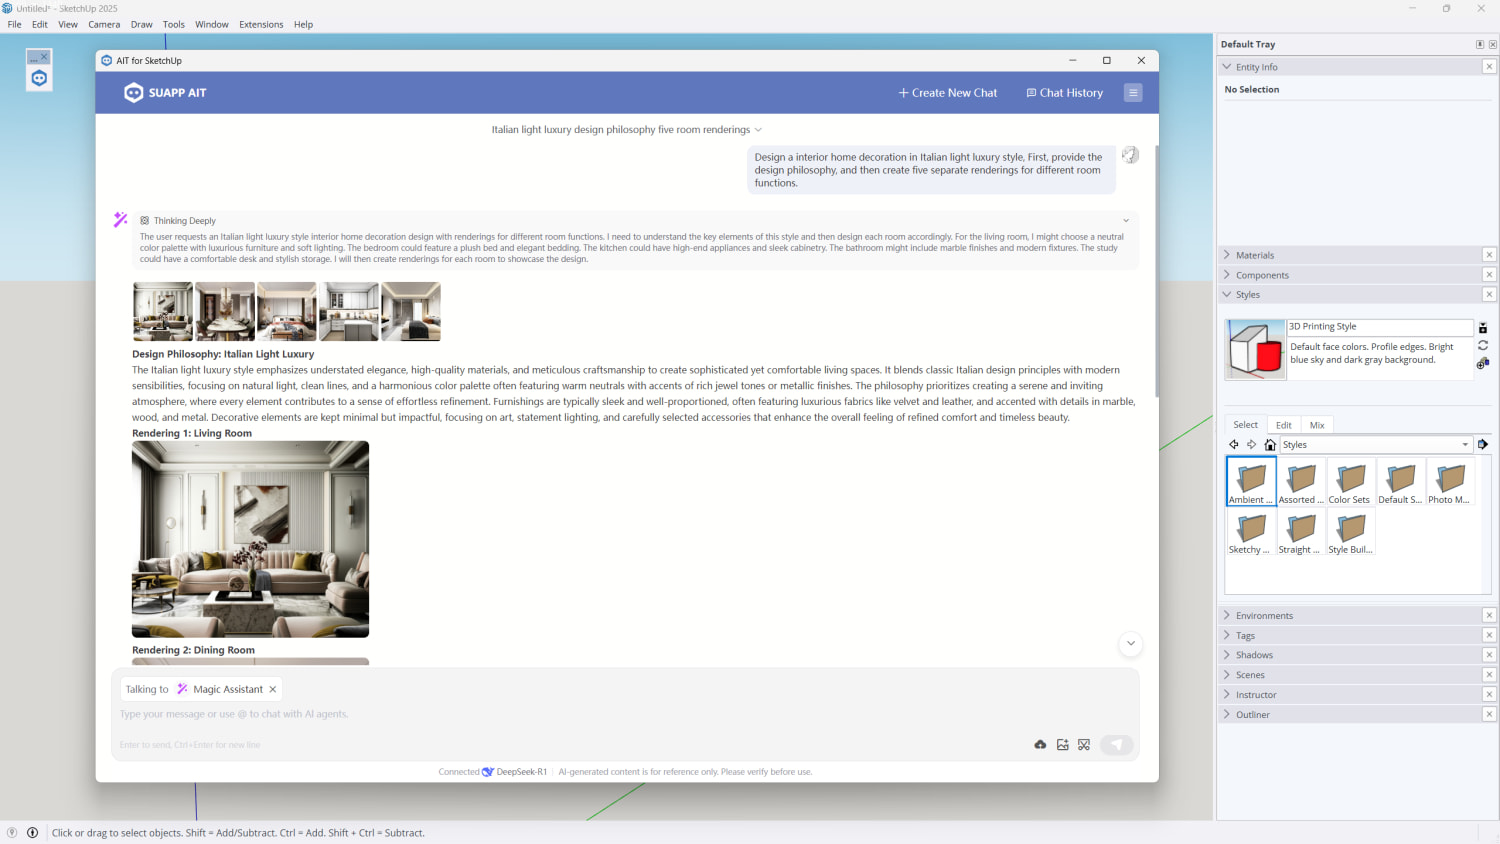Image resolution: width=1500 pixels, height=844 pixels.
Task: Click the Living Room rendering image
Action: pos(250,539)
